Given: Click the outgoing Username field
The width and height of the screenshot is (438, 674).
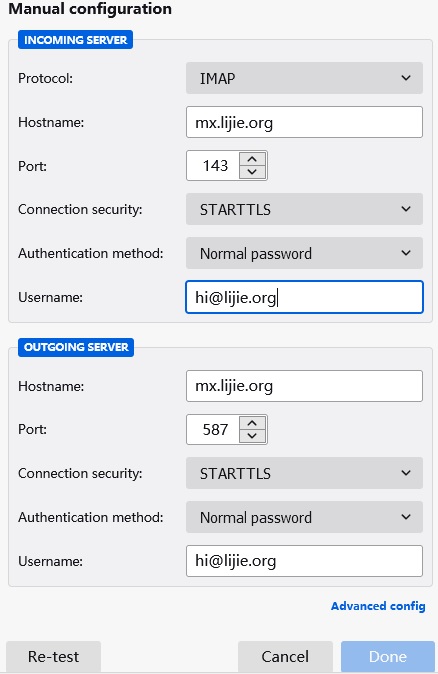Looking at the screenshot, I should click(304, 561).
